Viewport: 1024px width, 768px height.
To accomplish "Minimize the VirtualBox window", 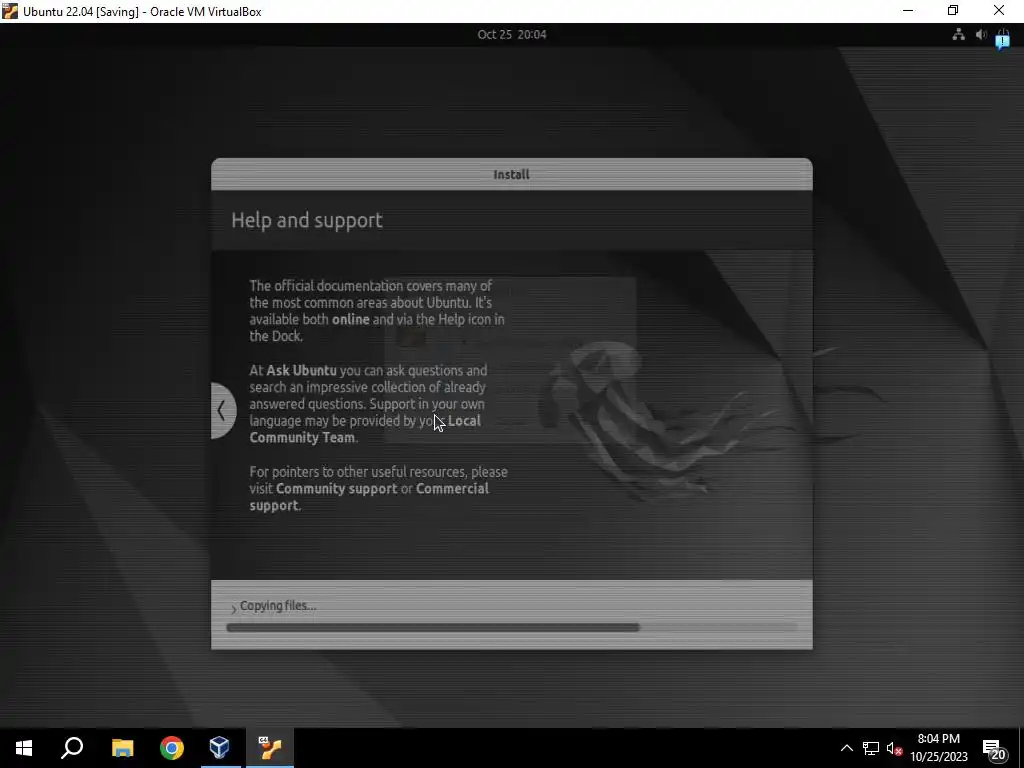I will tap(908, 10).
